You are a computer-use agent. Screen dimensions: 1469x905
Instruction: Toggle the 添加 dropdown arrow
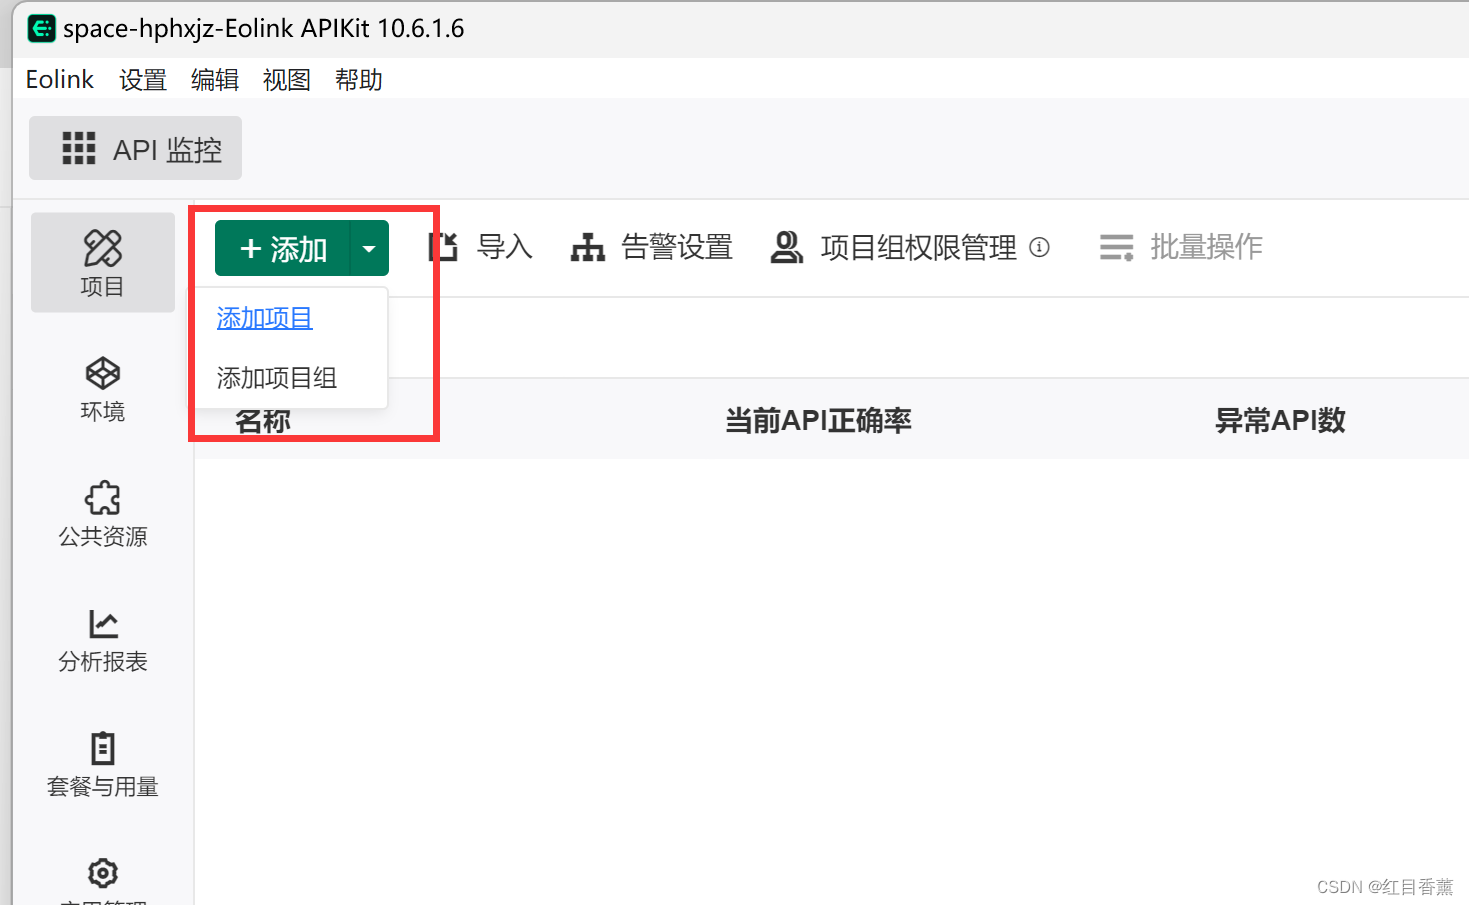[369, 248]
